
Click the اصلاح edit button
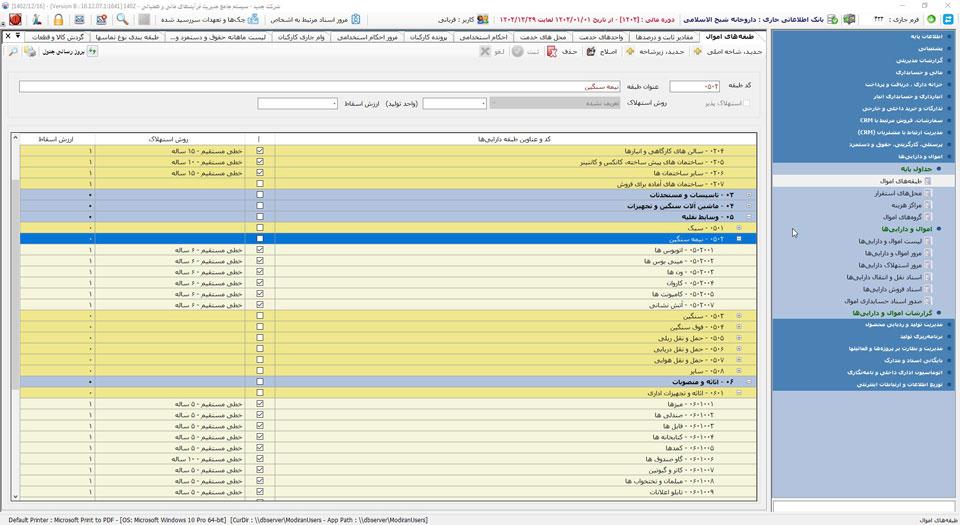(602, 51)
